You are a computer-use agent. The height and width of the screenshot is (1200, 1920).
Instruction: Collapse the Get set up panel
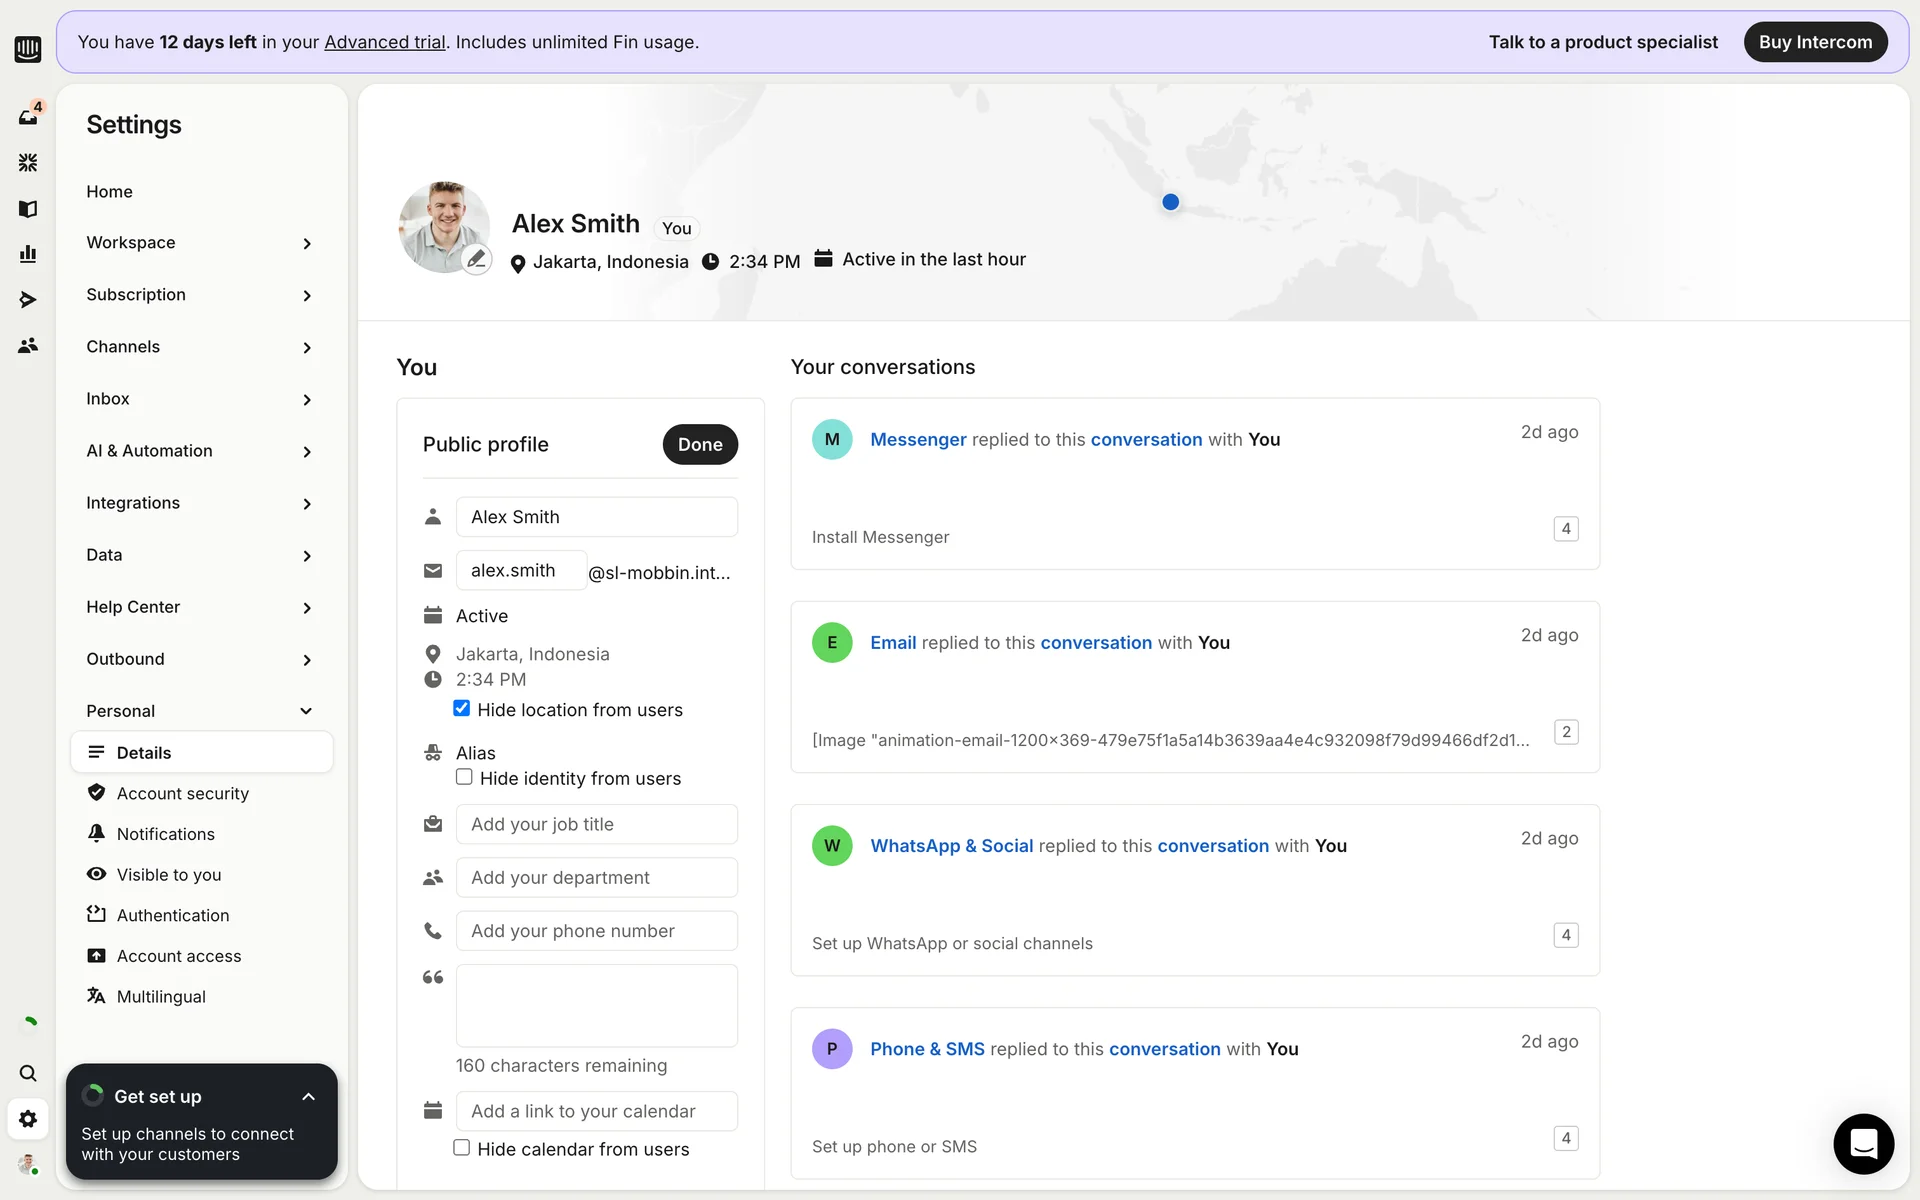pos(308,1097)
